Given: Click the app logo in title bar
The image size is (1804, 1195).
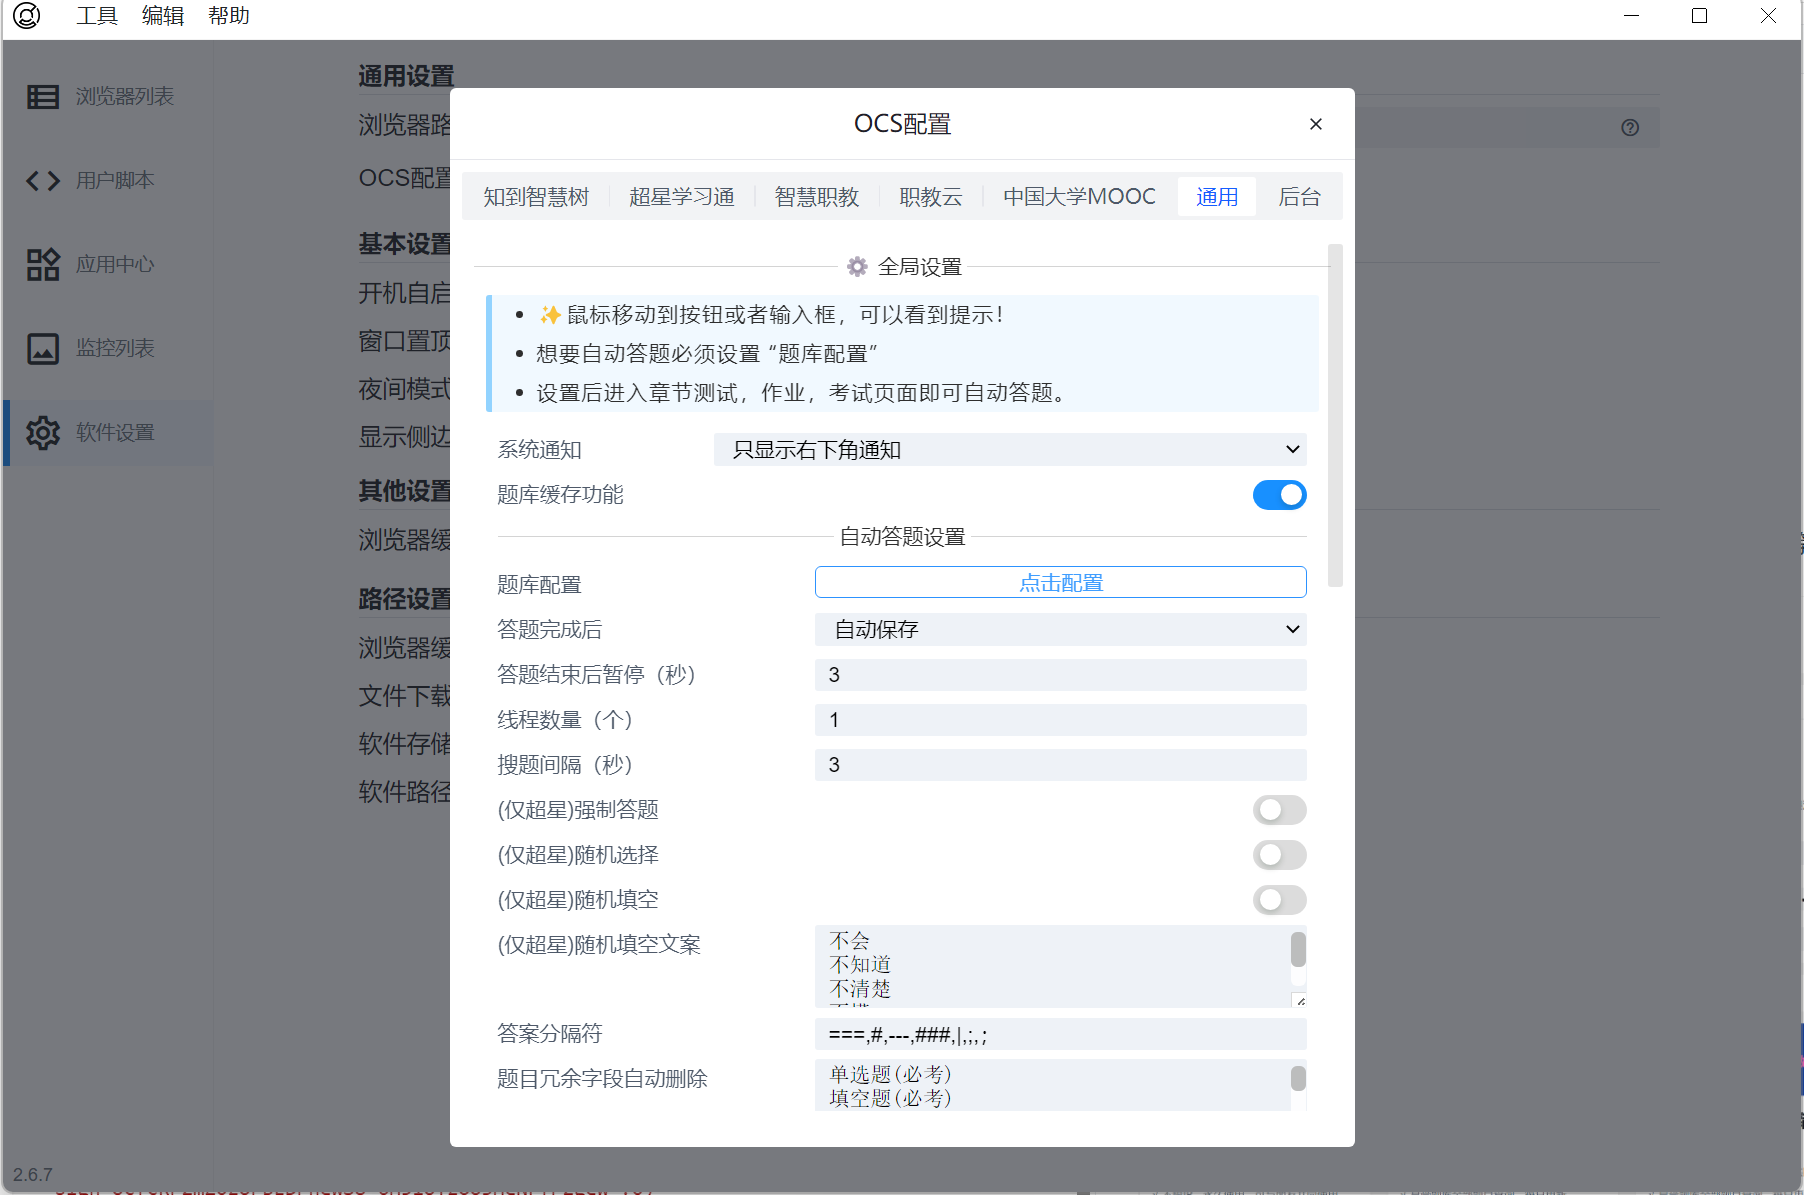Looking at the screenshot, I should (x=27, y=16).
